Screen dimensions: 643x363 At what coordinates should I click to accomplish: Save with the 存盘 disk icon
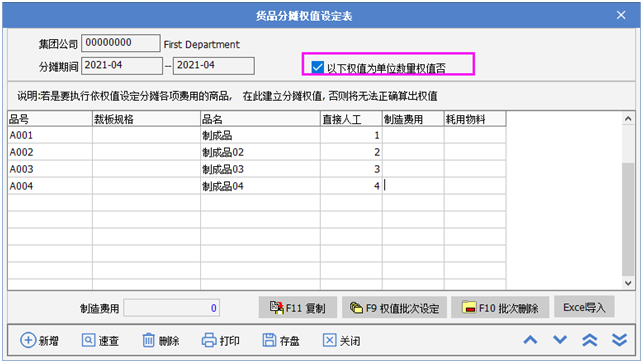tap(269, 340)
